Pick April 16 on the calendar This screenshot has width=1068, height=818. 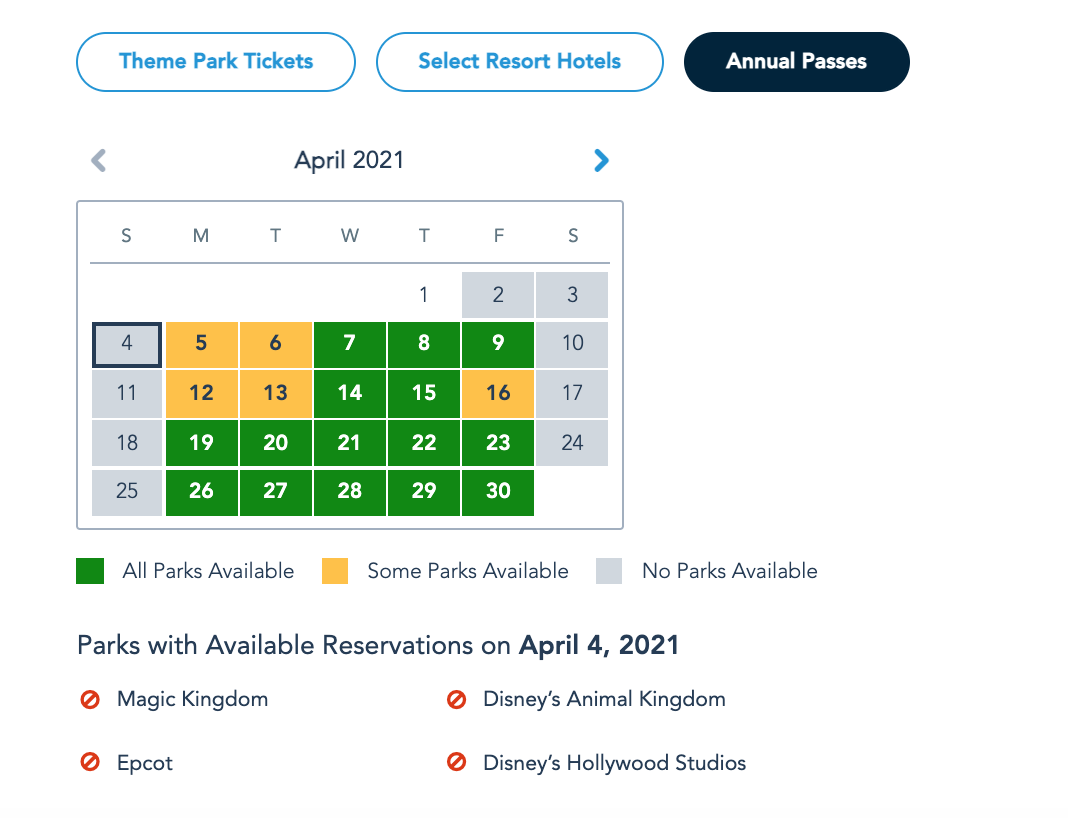coord(498,393)
